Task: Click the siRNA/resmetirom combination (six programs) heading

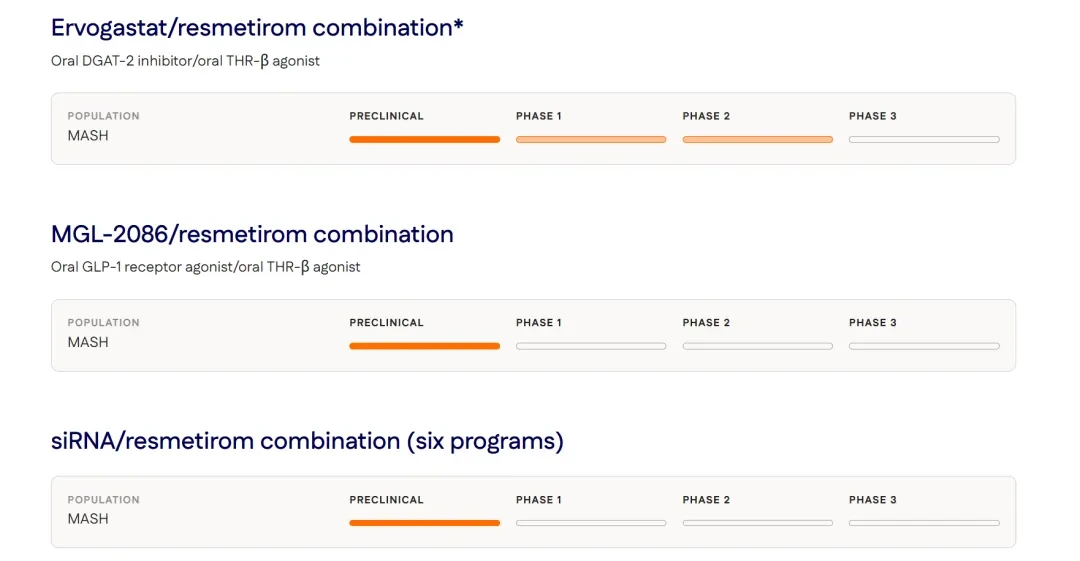Action: click(307, 441)
